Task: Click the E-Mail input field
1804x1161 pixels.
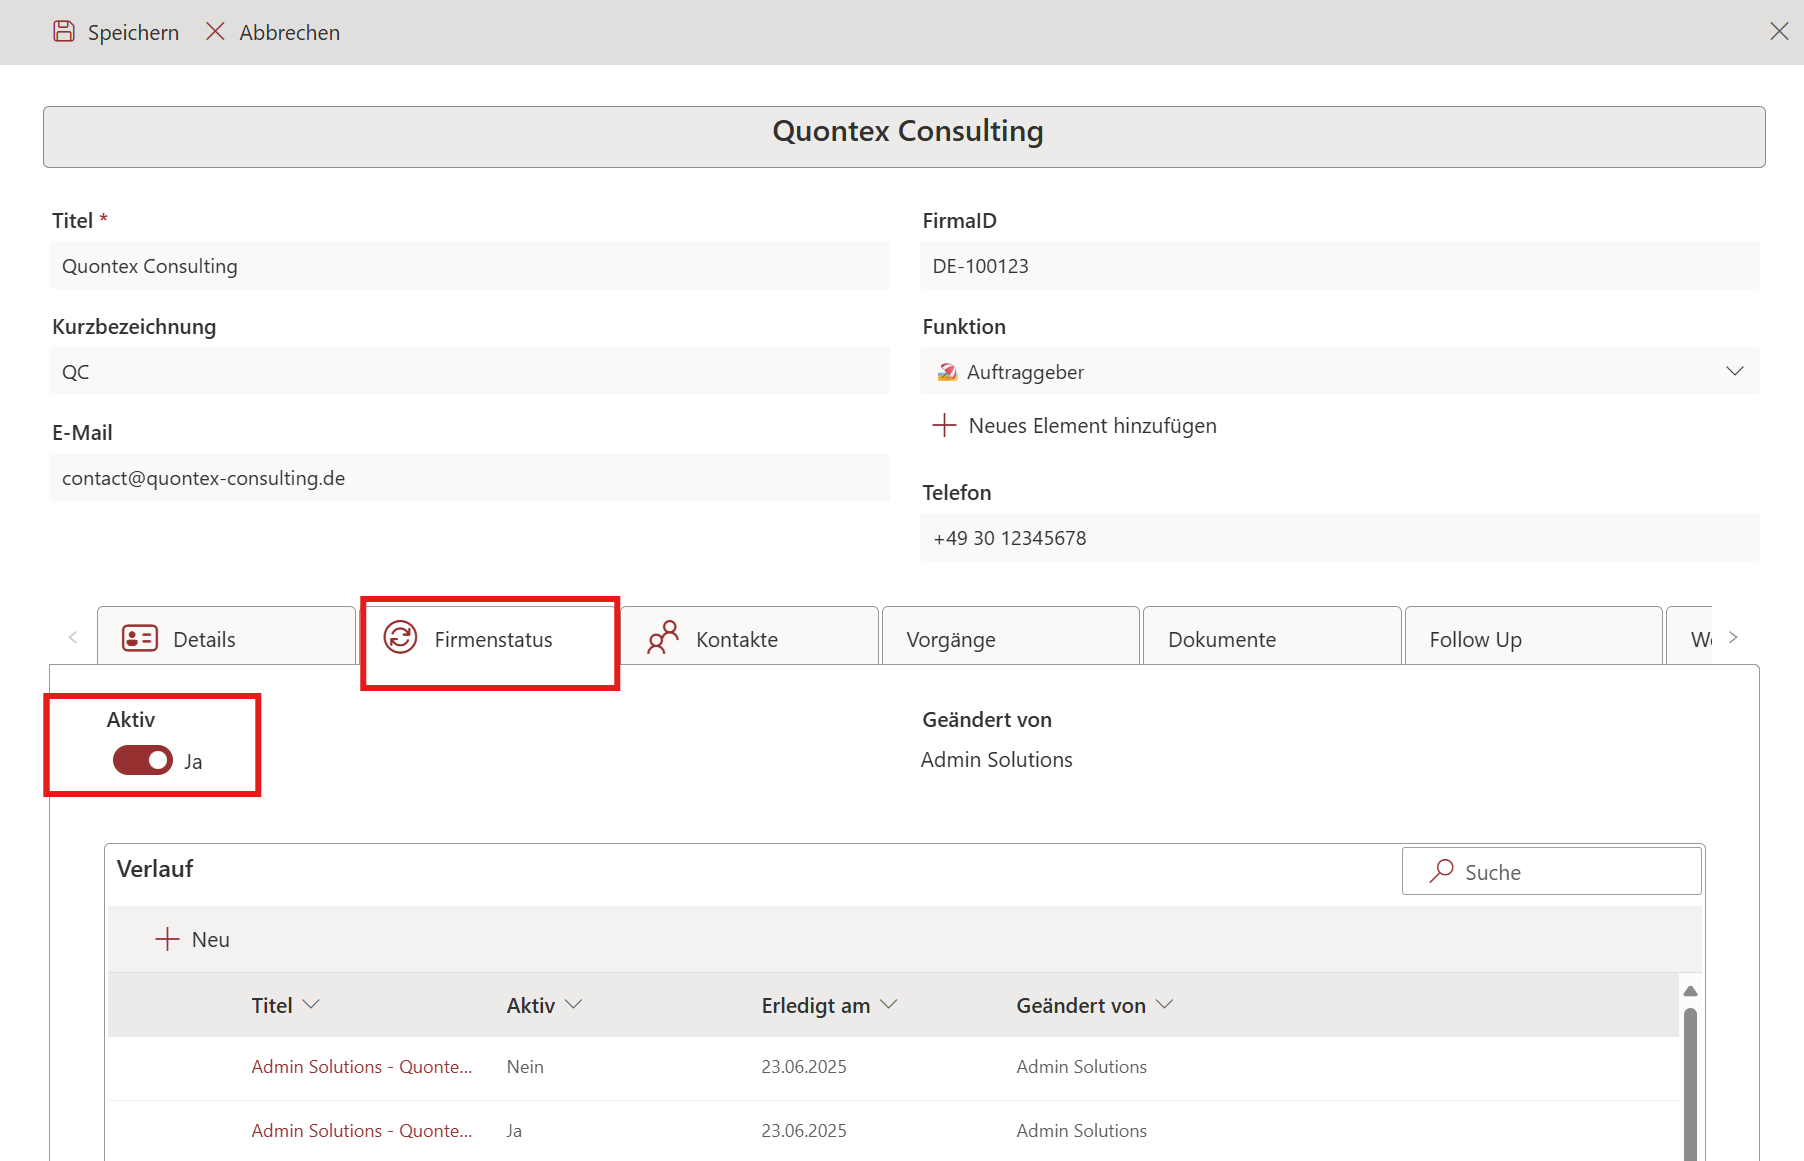Action: point(469,478)
